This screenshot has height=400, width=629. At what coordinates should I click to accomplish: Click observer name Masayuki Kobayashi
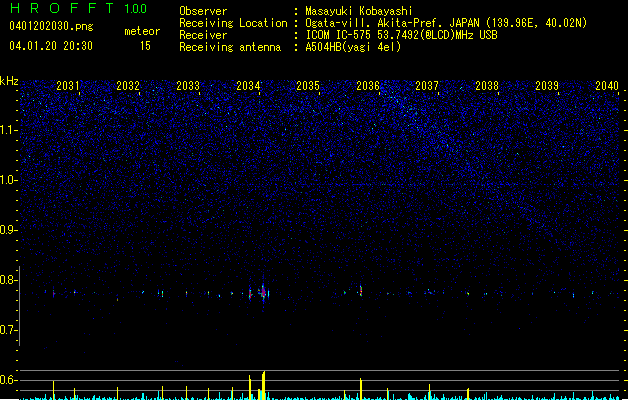359,11
